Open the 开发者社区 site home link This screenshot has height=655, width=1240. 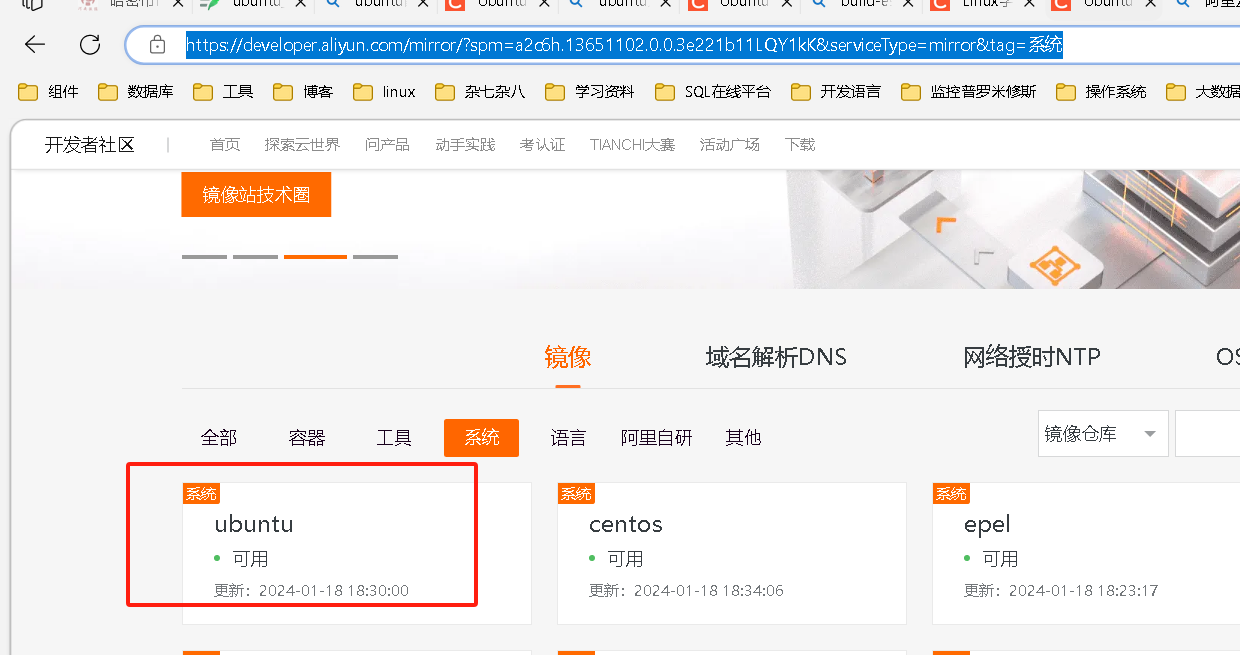pyautogui.click(x=89, y=145)
